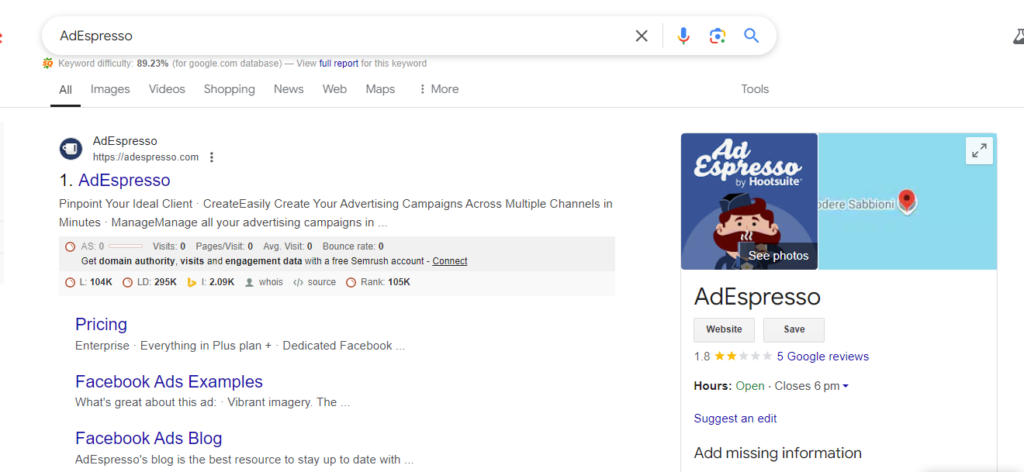Open the Pricing sitelink
1024x472 pixels.
click(x=101, y=324)
